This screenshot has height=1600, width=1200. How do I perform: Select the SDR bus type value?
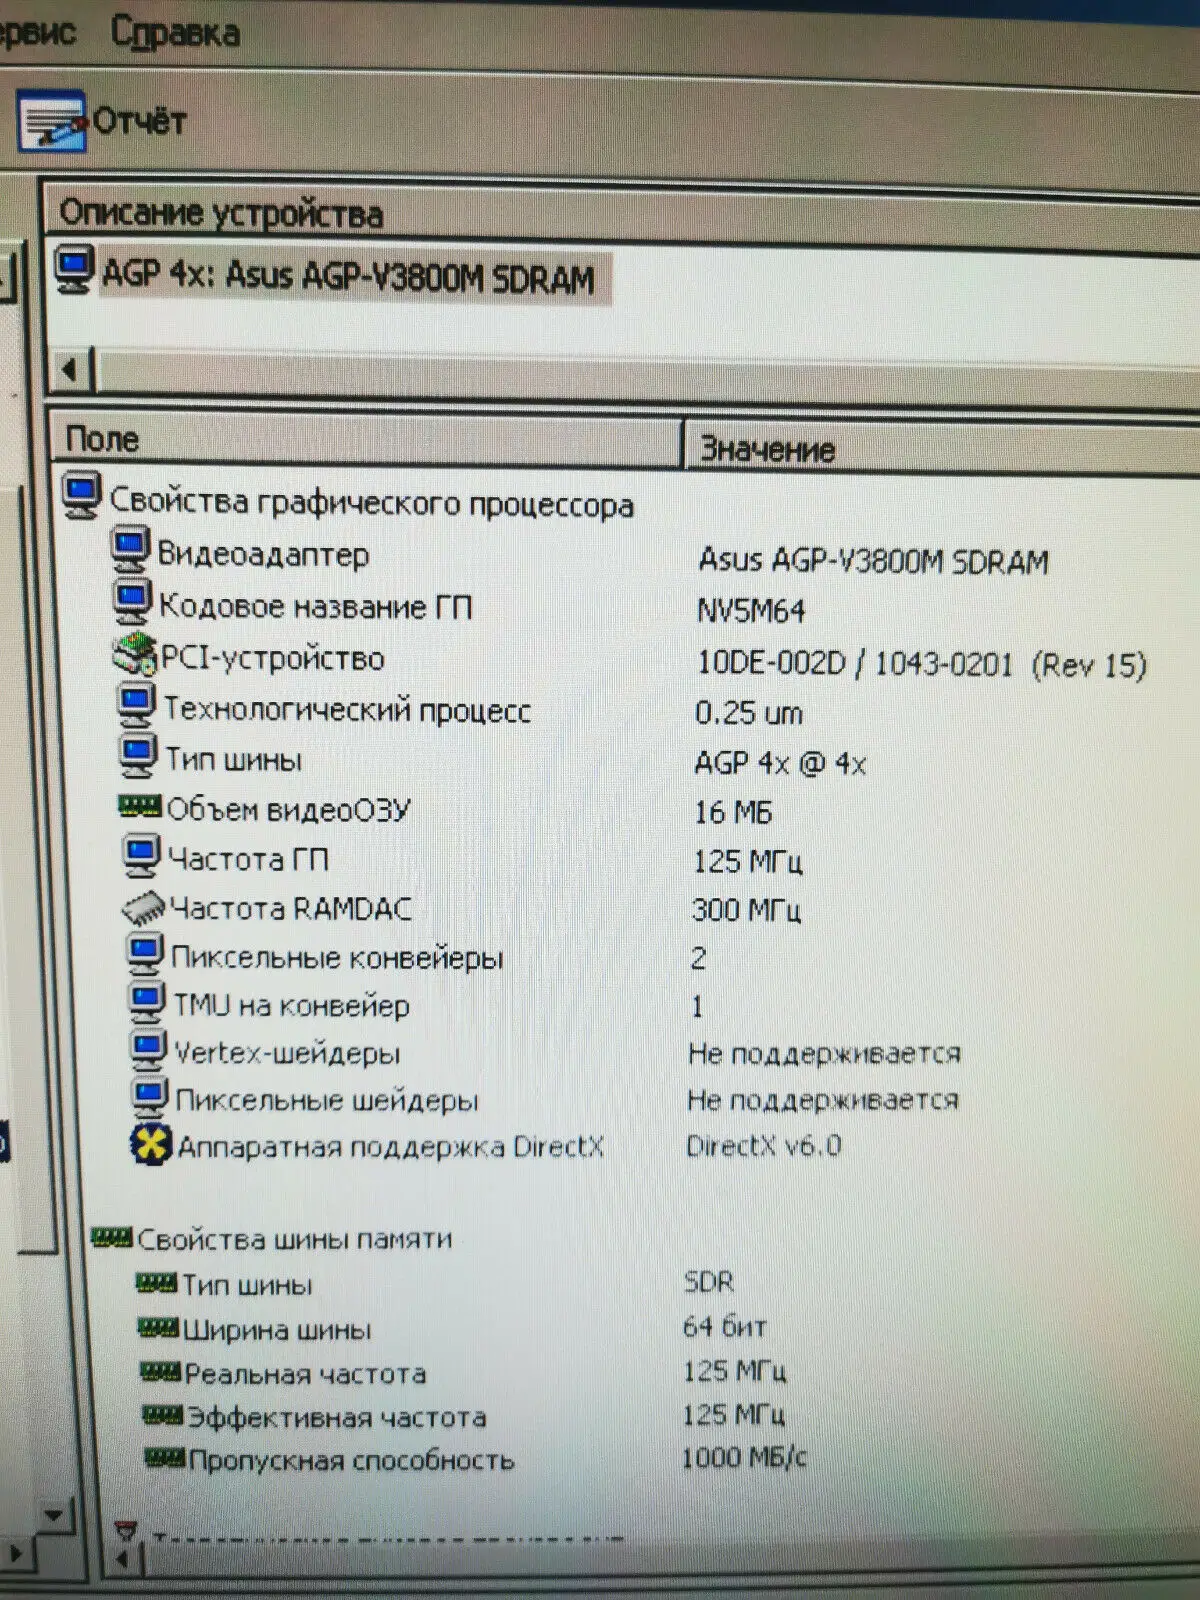click(709, 1282)
